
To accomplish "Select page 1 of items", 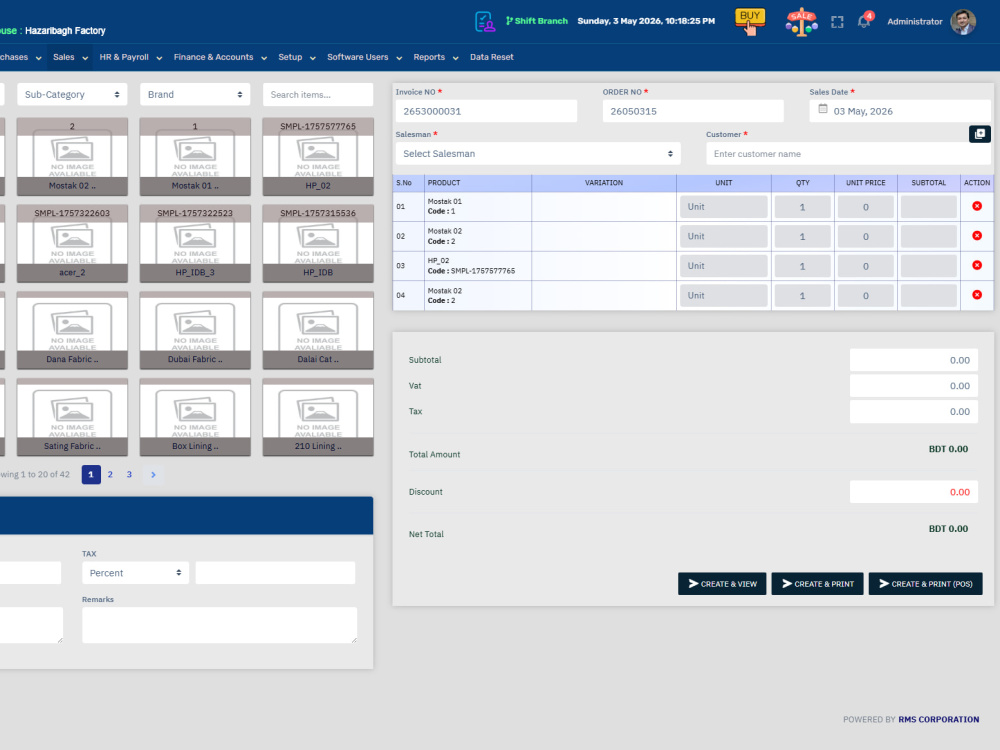I will tap(91, 474).
